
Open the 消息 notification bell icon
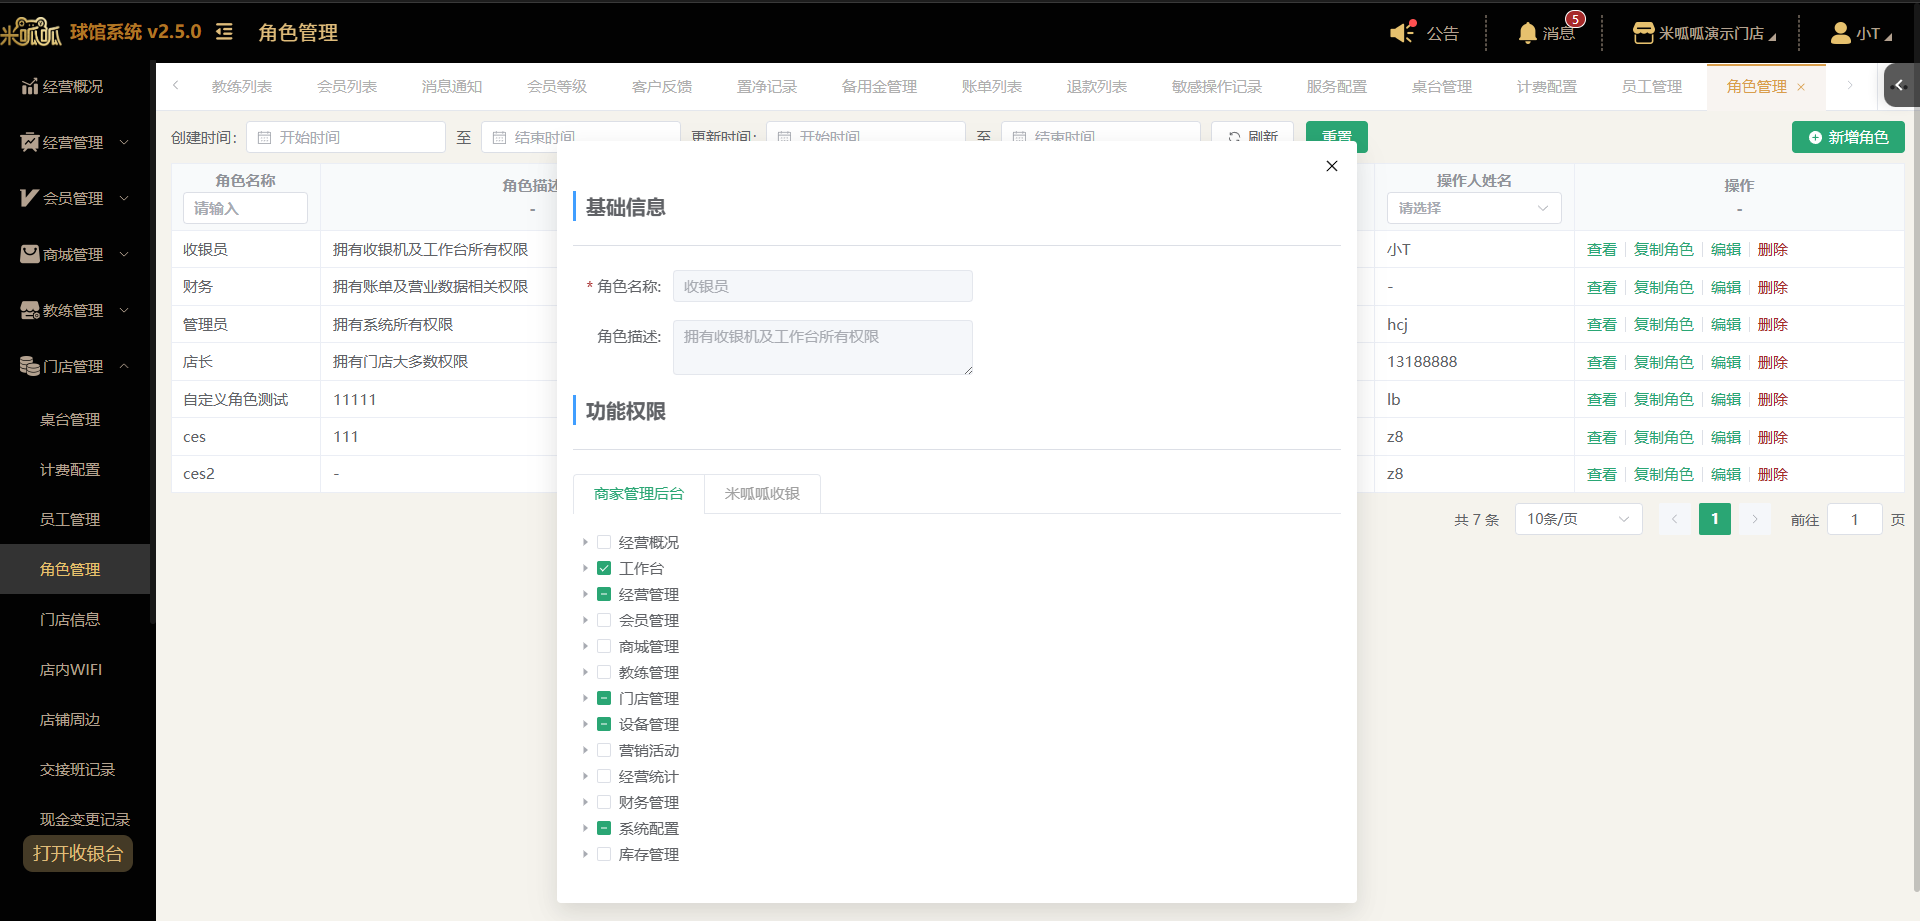[1527, 33]
